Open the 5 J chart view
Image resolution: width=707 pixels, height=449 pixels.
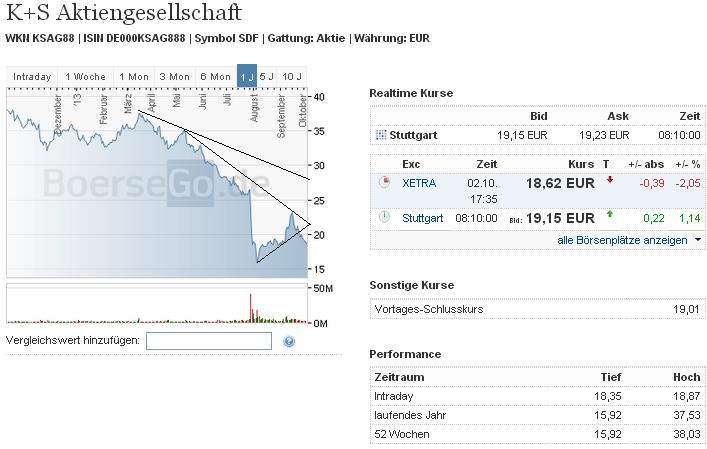point(267,76)
